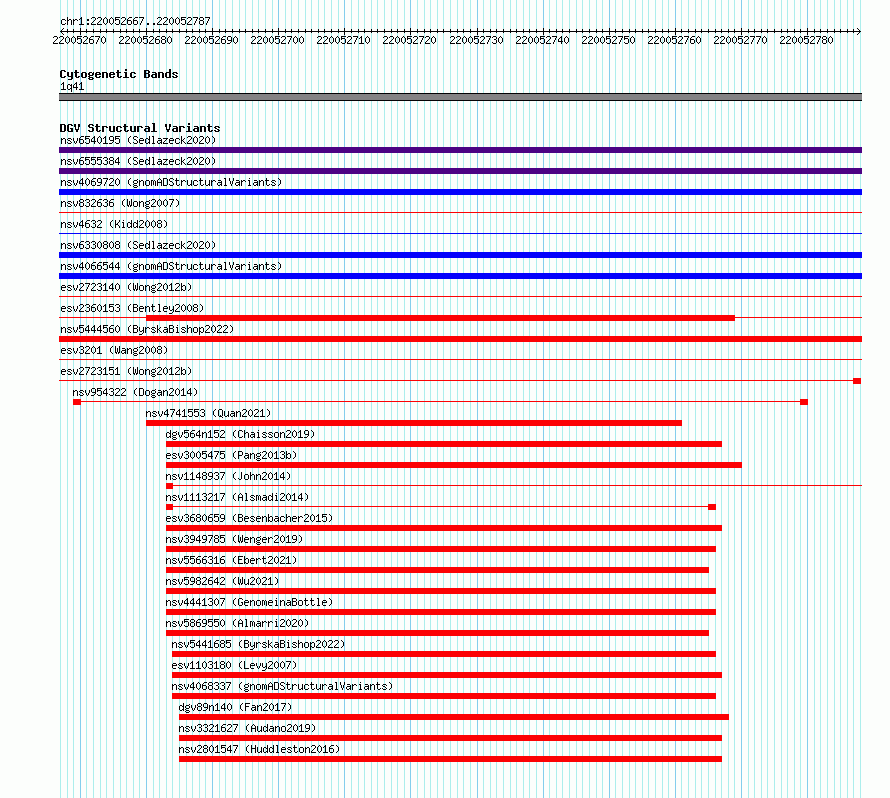The height and width of the screenshot is (798, 890).
Task: Select the blue bar of nsv4069720
Action: [x=460, y=192]
